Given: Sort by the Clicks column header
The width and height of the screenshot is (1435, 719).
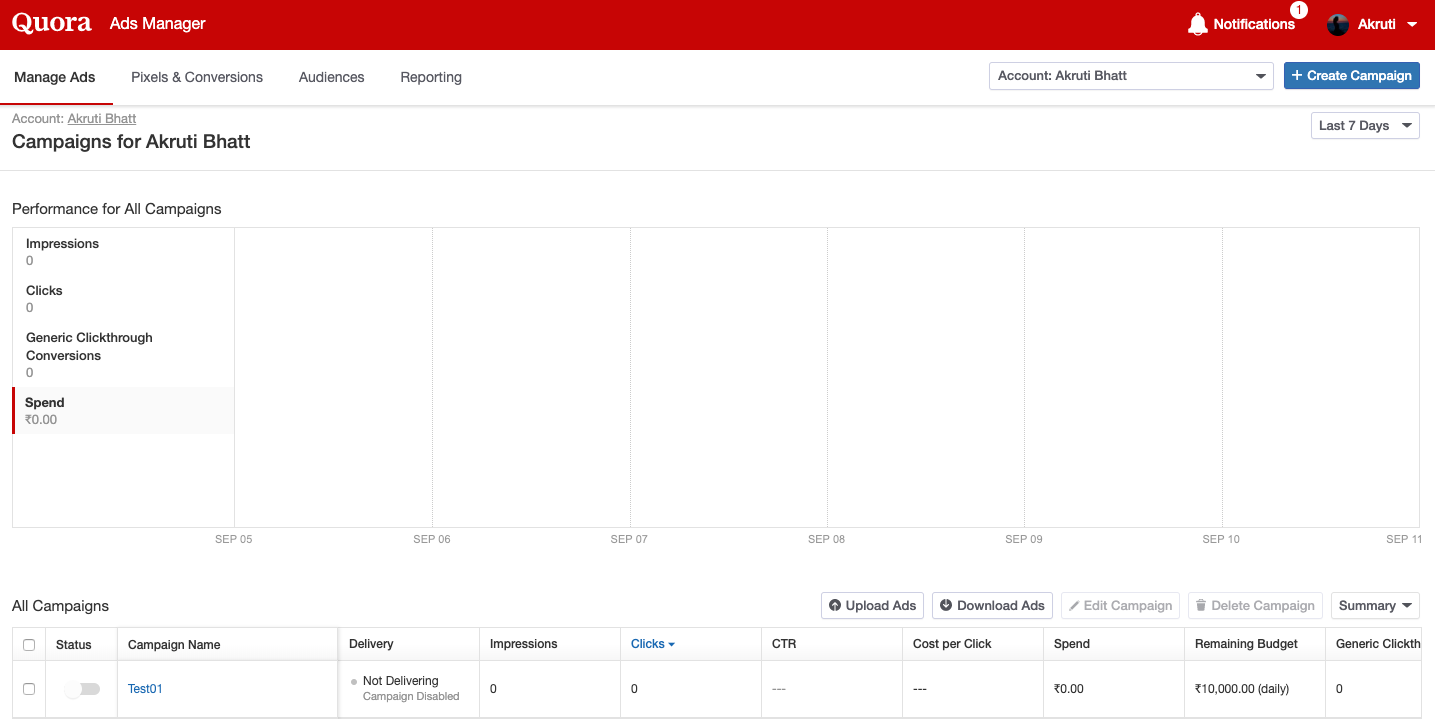Looking at the screenshot, I should 648,644.
